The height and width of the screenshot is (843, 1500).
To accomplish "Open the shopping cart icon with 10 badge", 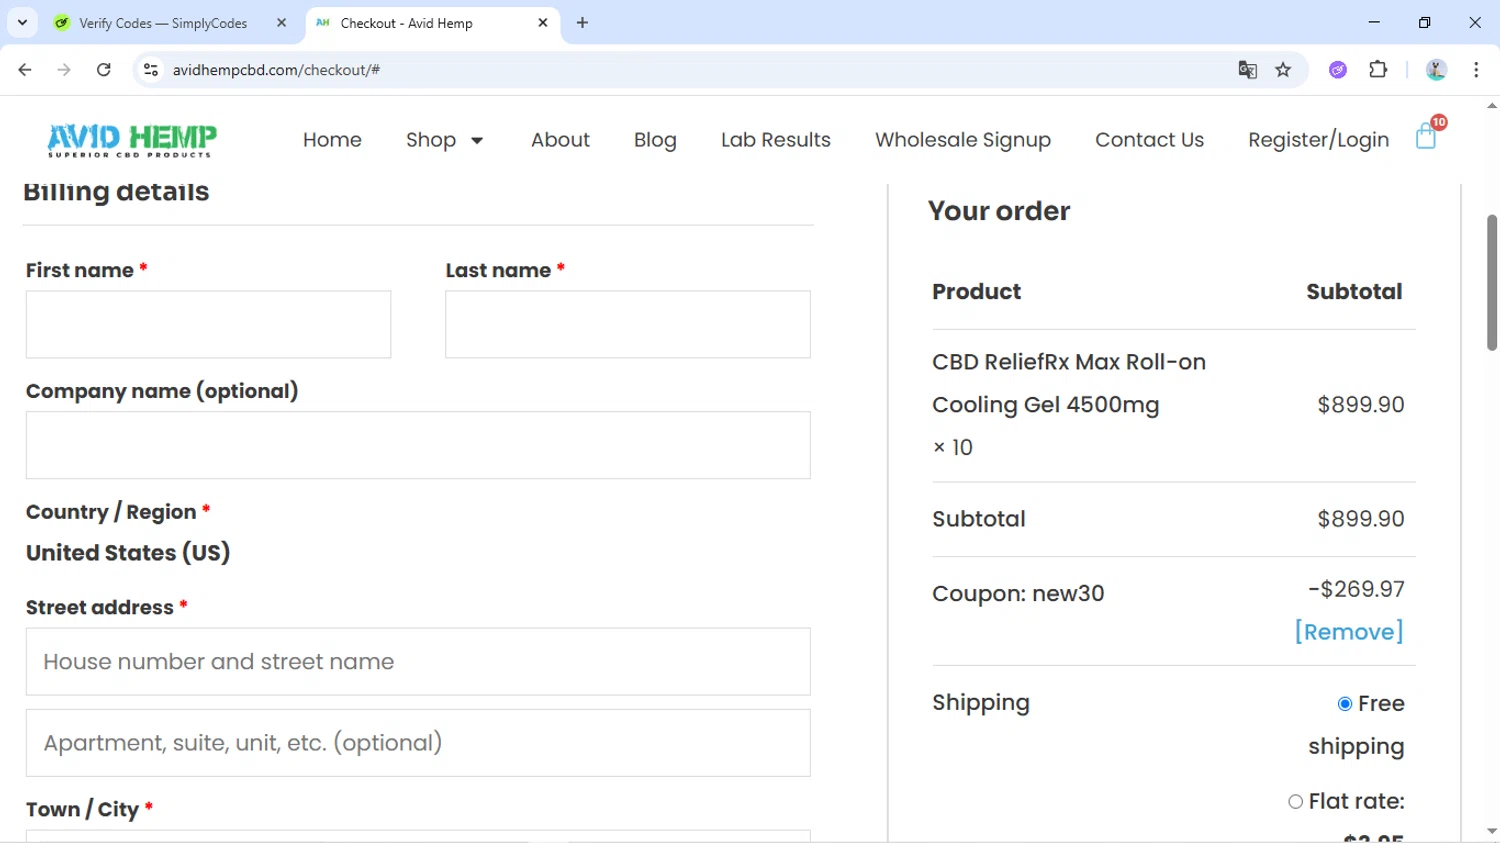I will (1429, 135).
